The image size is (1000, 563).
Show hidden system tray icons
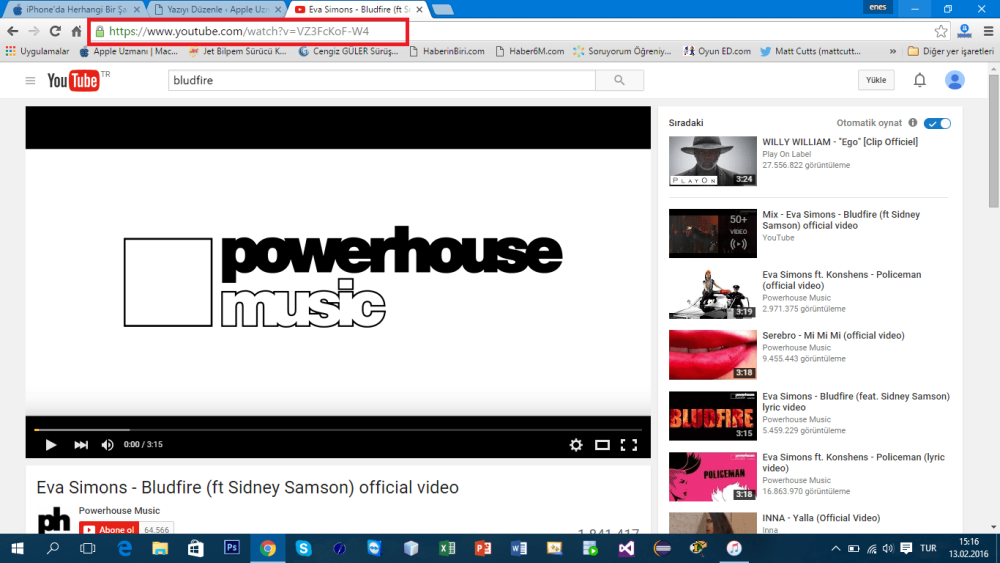point(835,548)
